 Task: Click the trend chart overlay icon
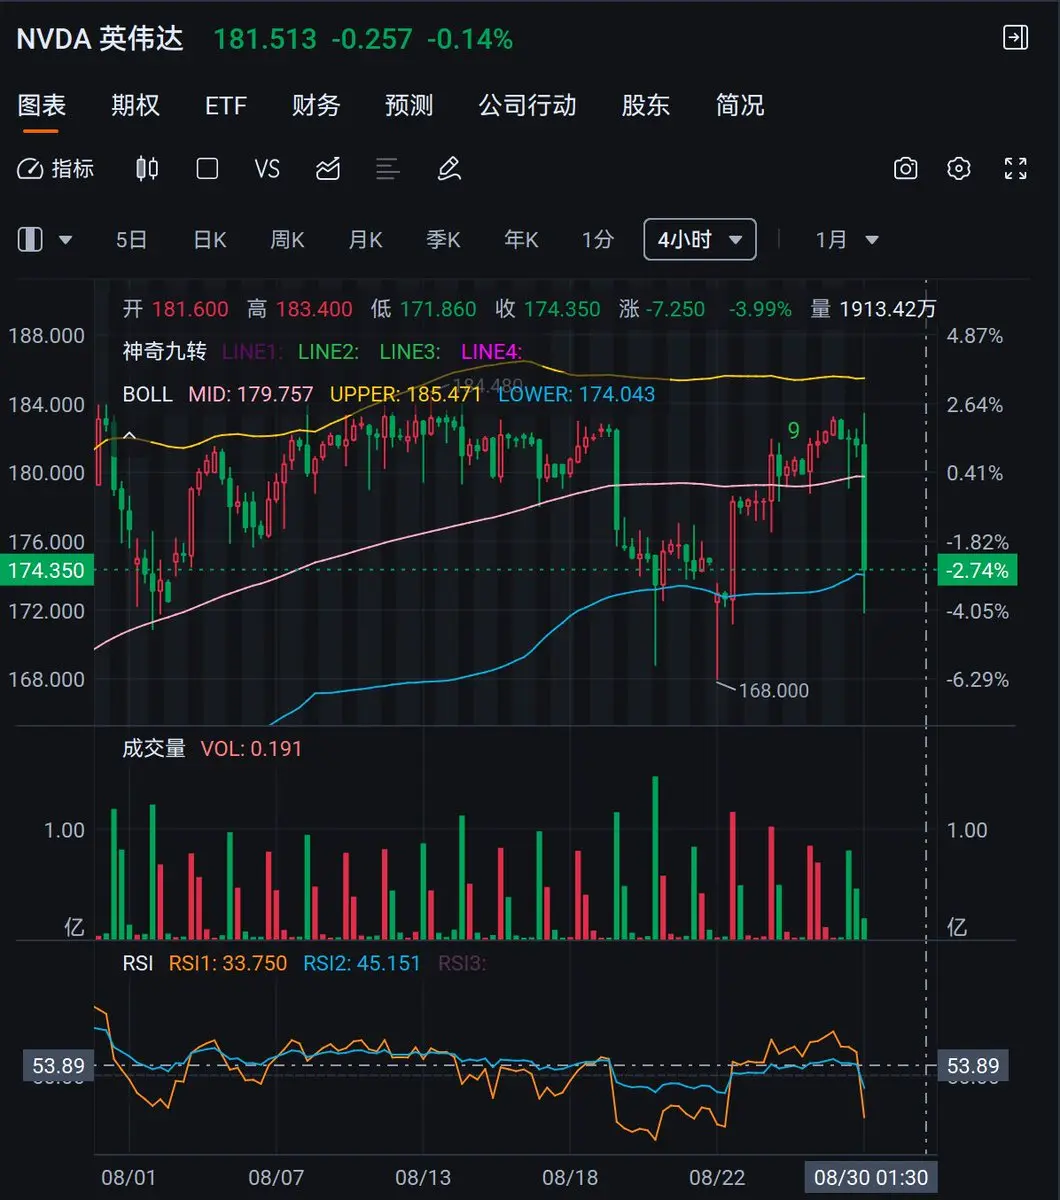[x=328, y=169]
